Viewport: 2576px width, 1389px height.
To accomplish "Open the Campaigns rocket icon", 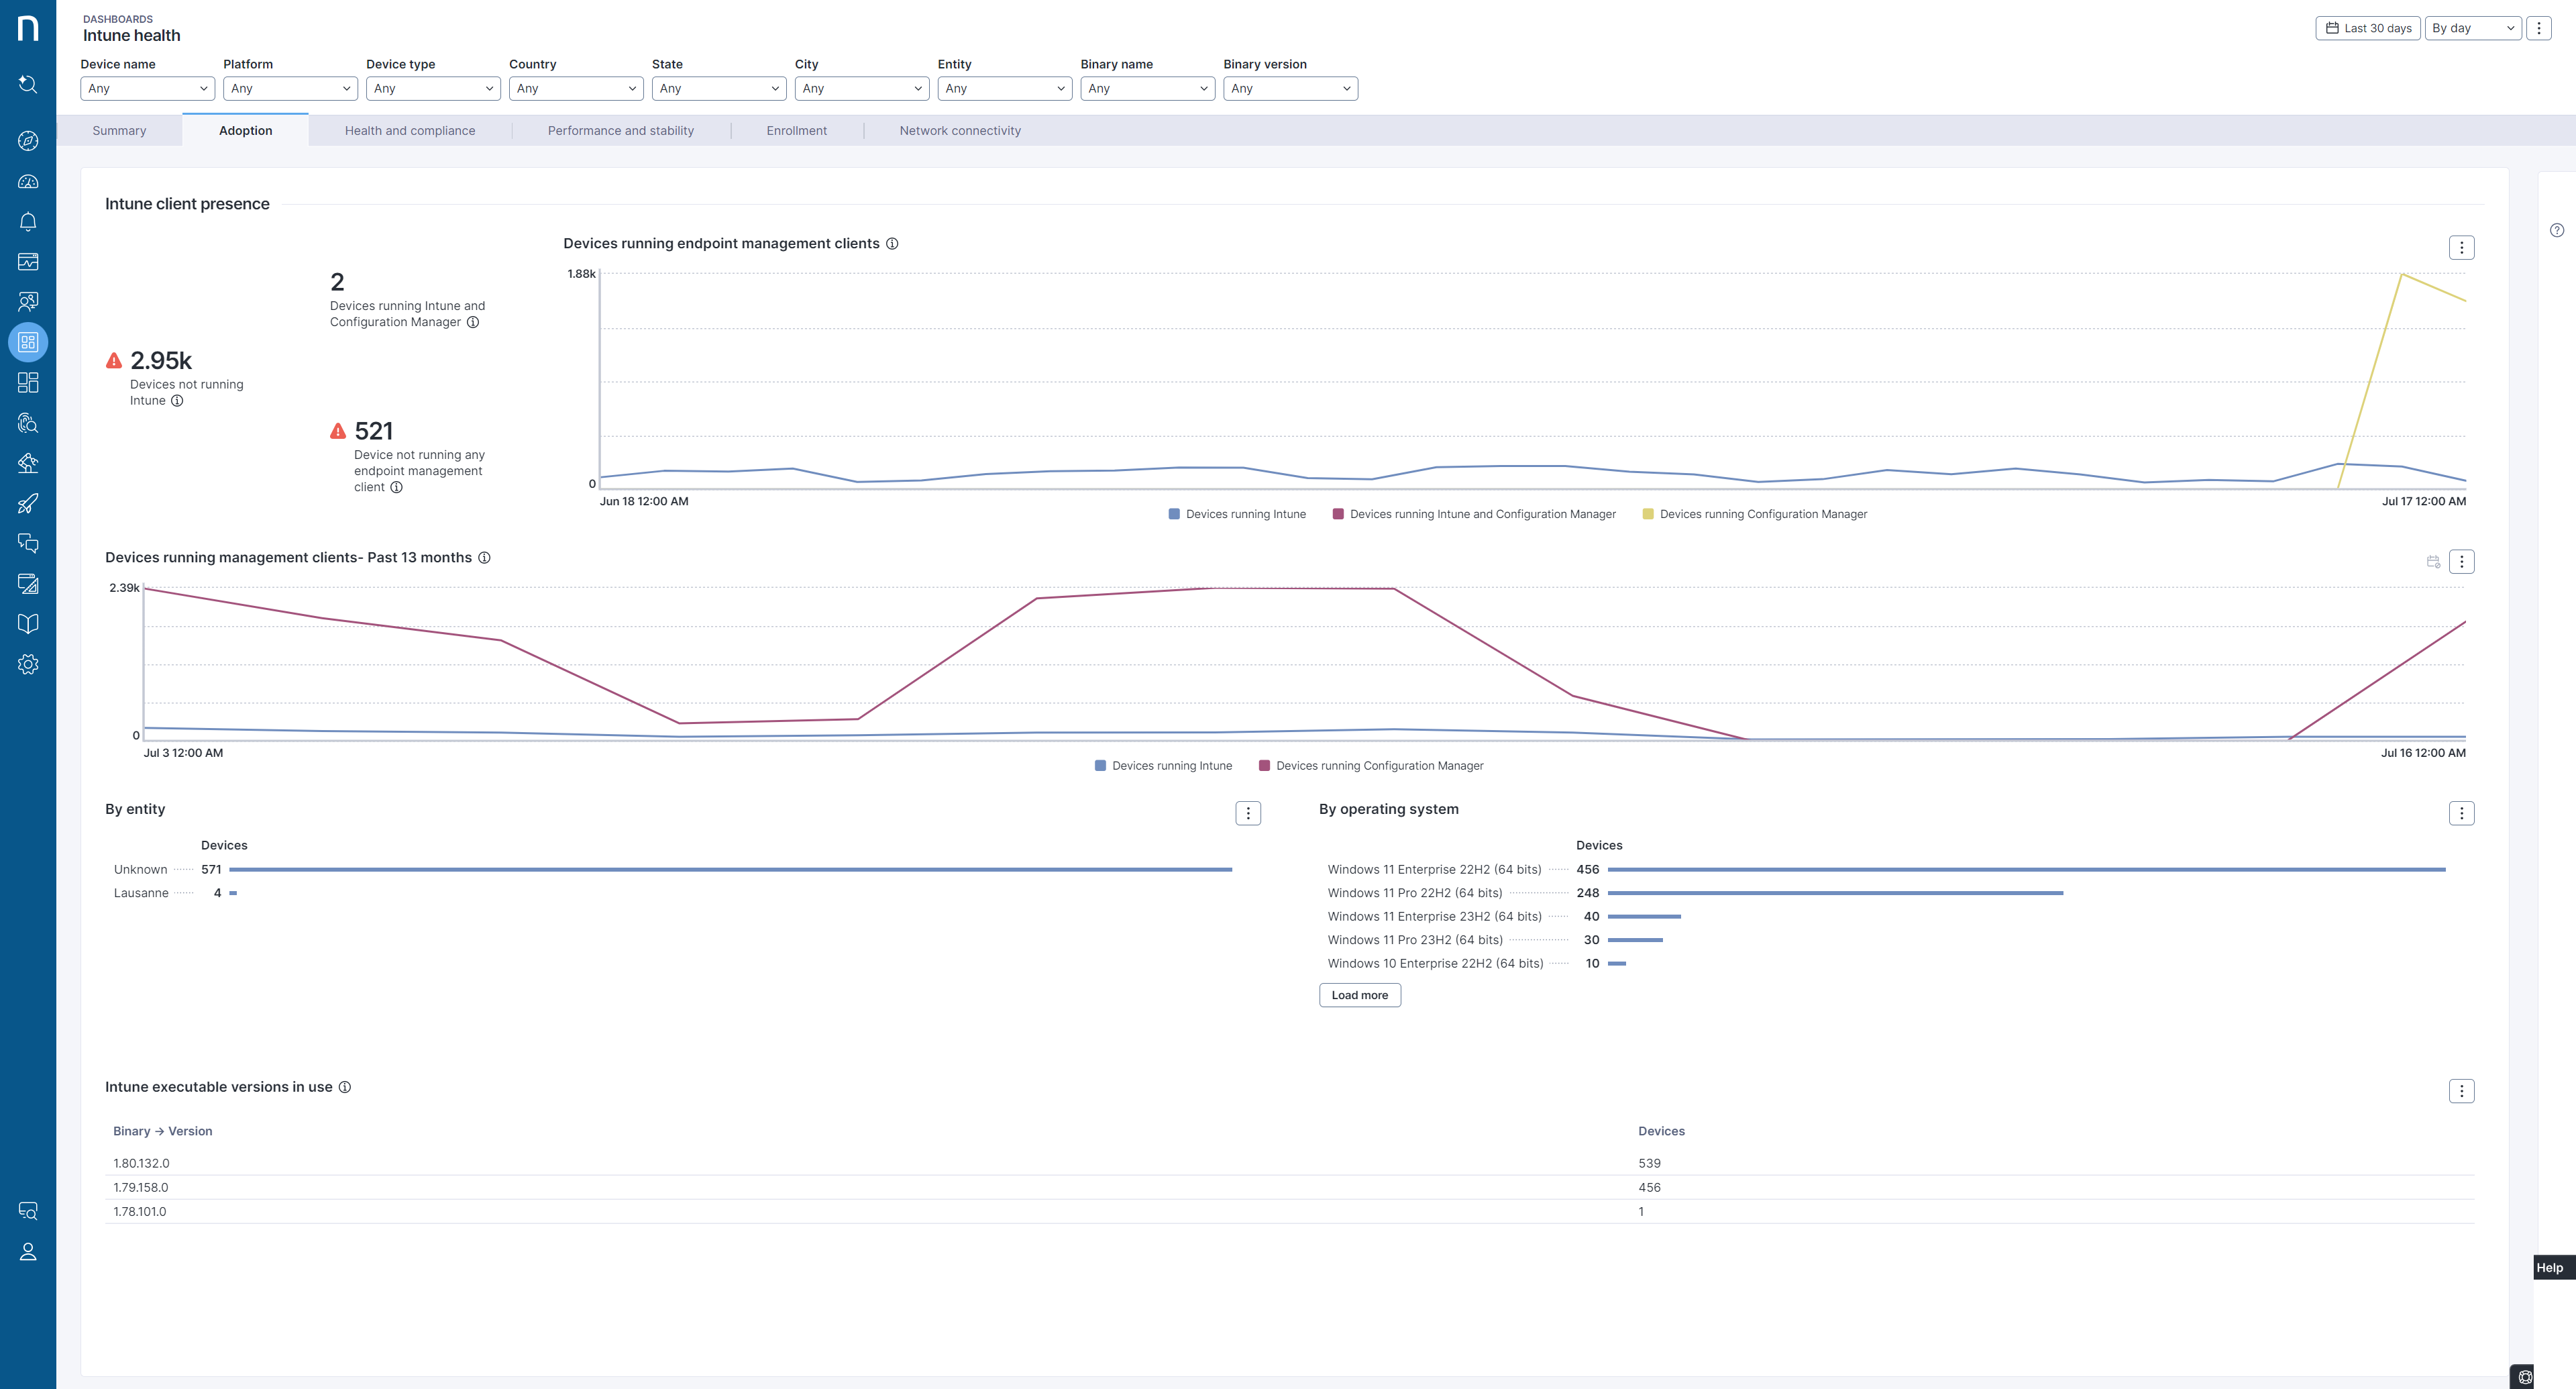I will [x=28, y=503].
